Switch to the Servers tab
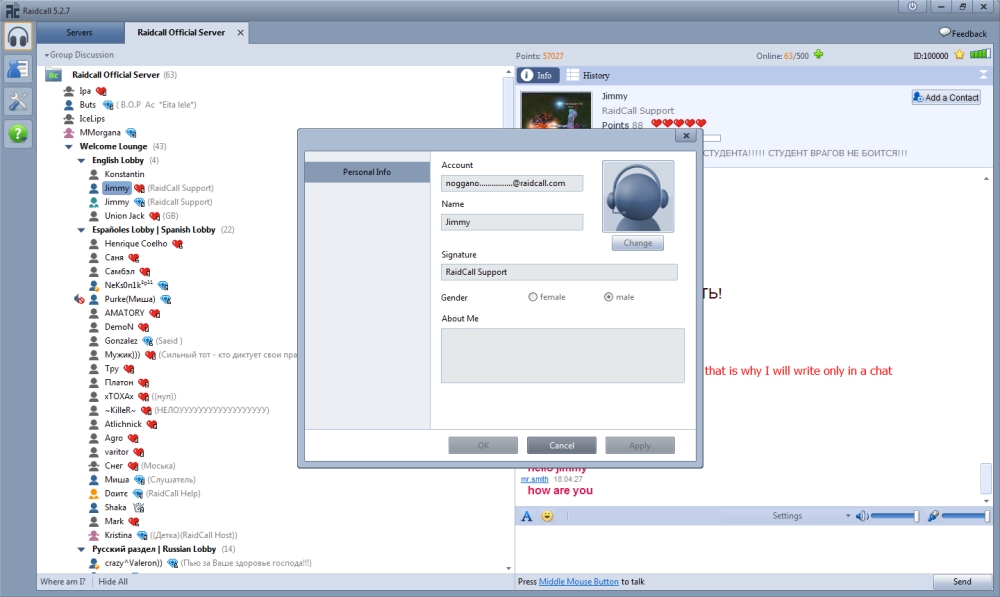 (79, 33)
